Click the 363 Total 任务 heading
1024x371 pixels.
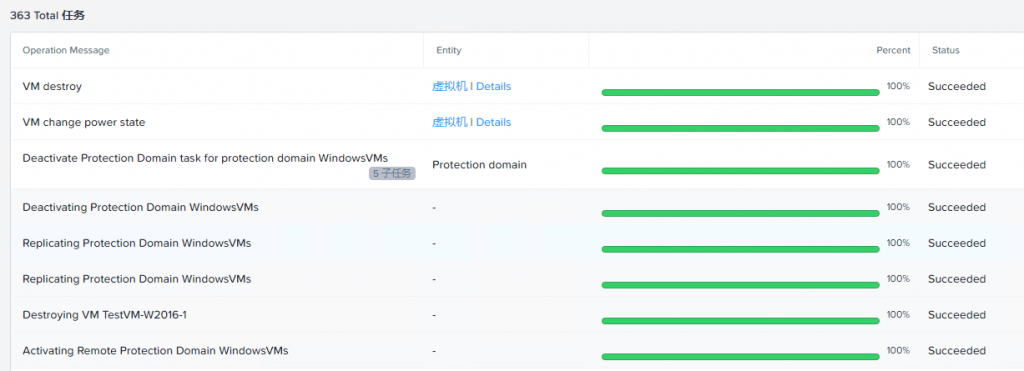pos(47,16)
